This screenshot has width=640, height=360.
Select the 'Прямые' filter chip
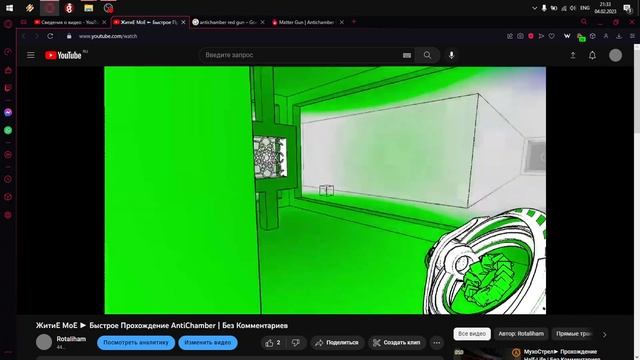coord(573,334)
